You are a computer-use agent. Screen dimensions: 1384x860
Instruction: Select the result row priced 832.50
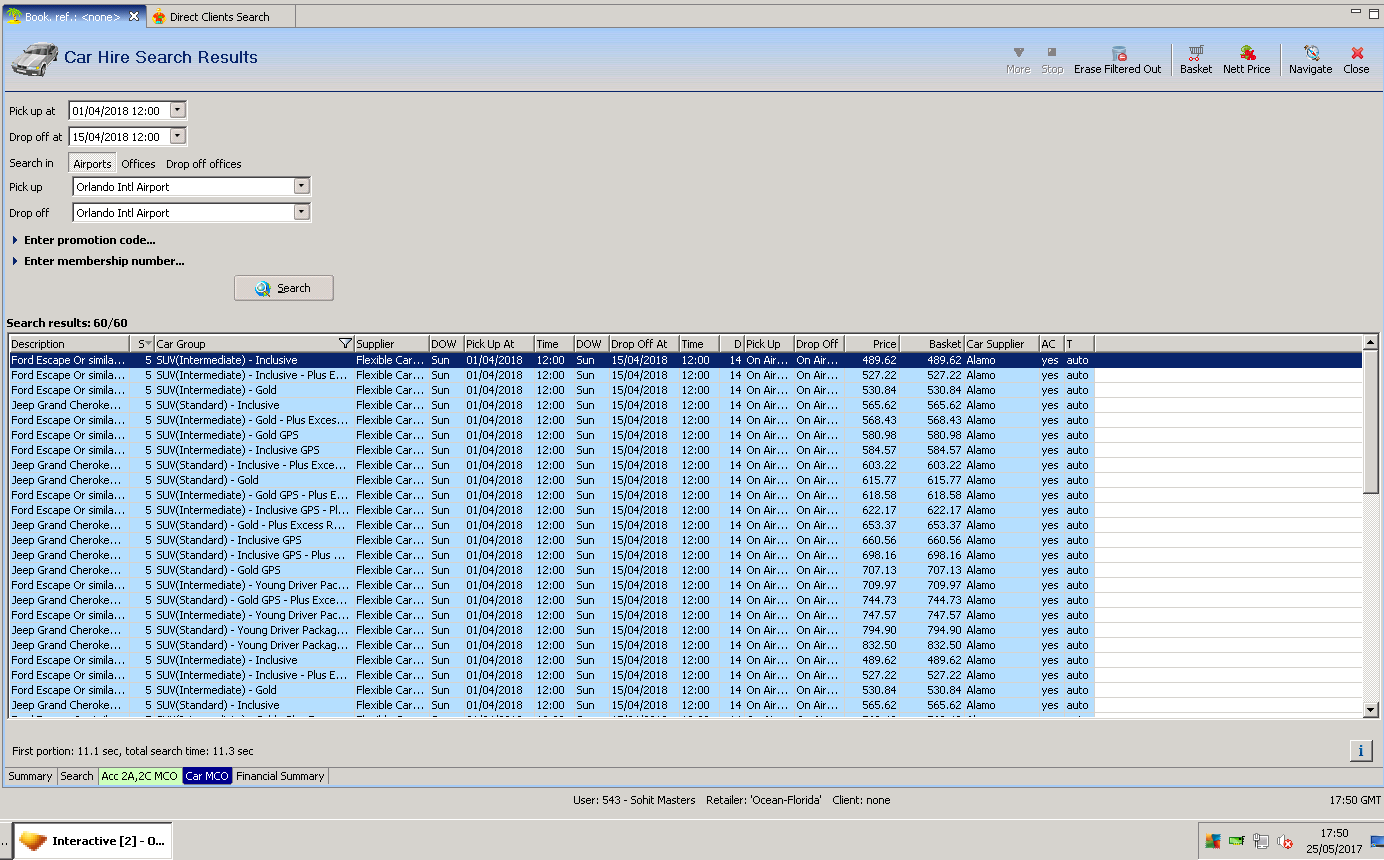click(686, 645)
